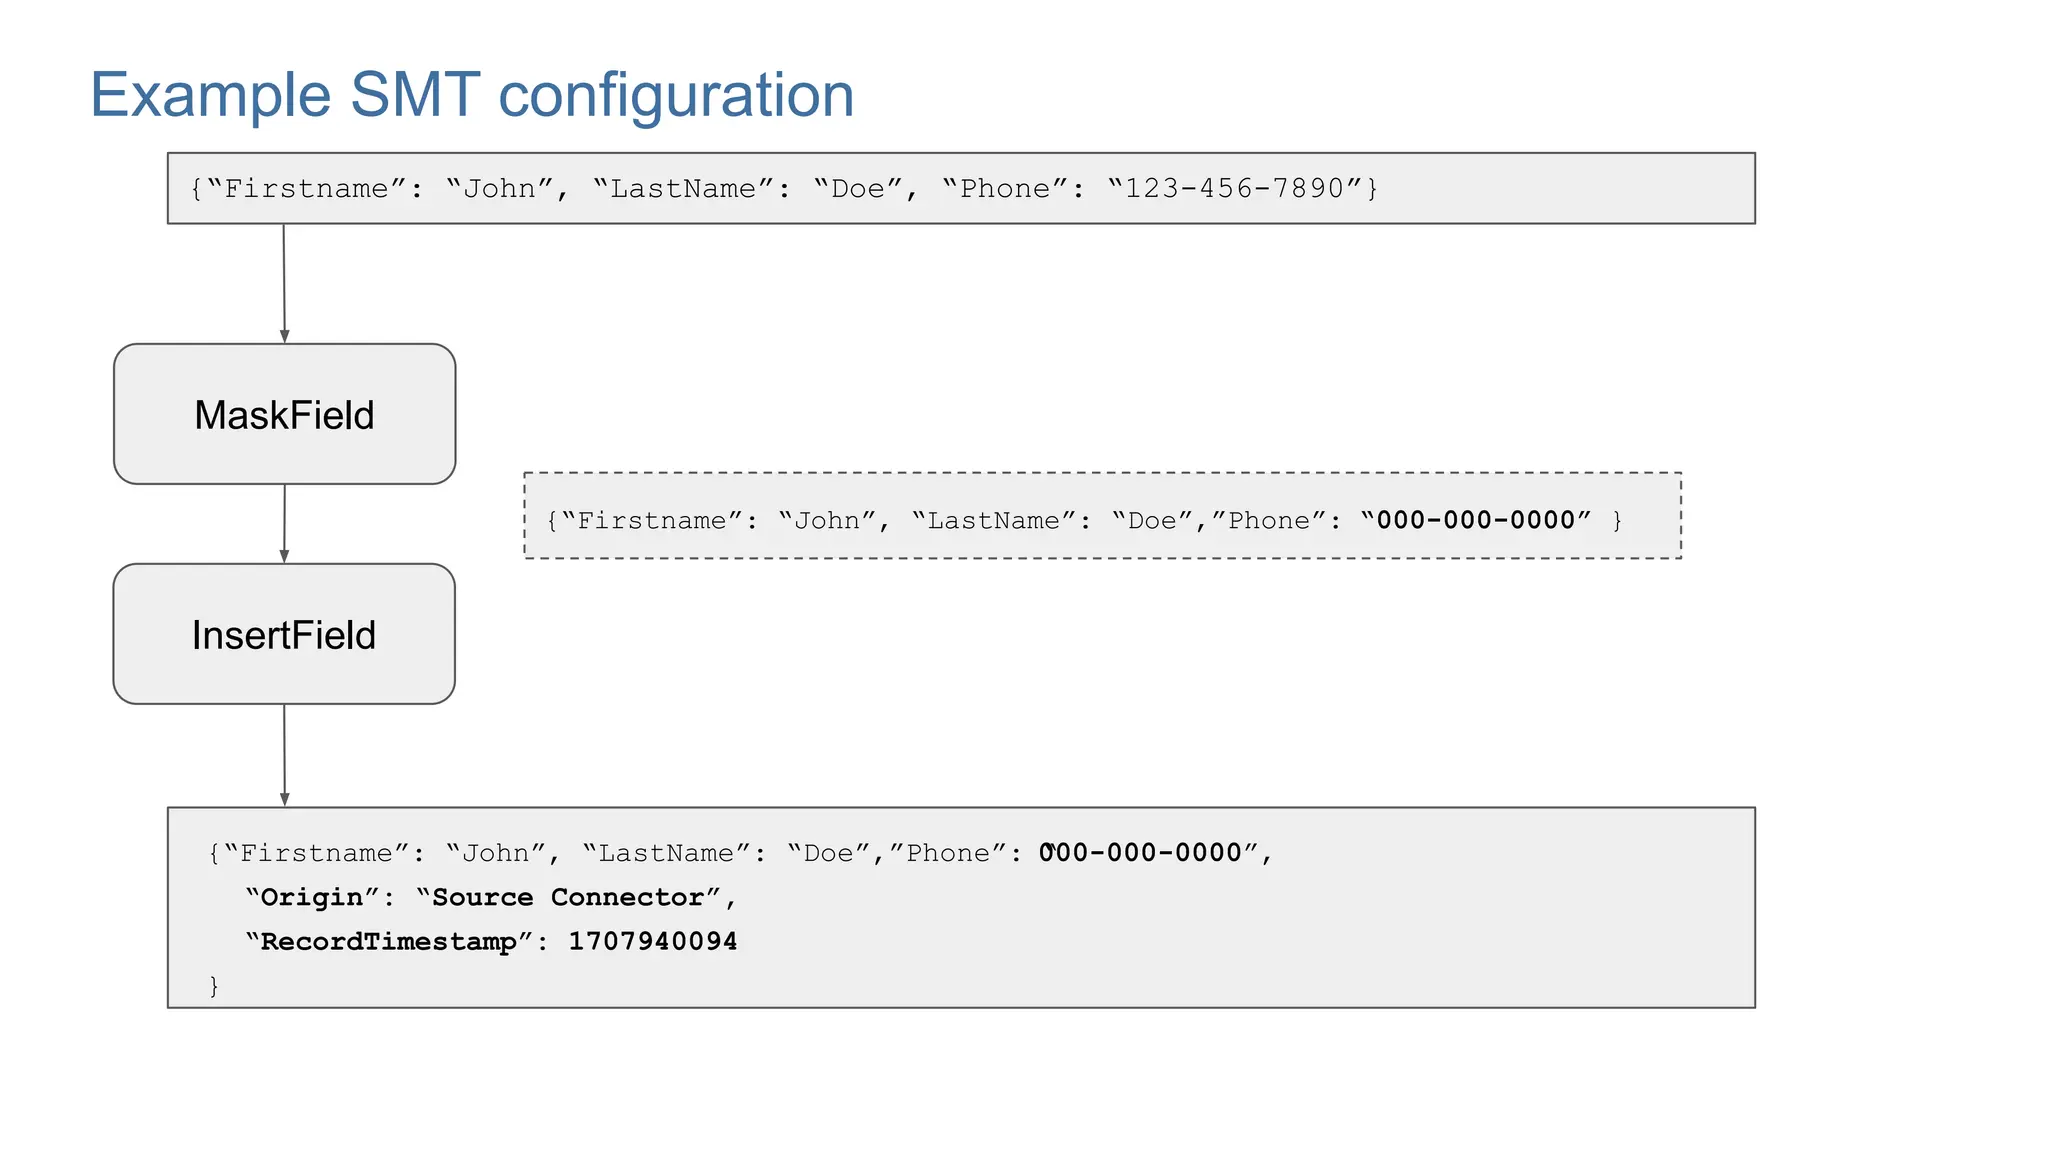
Task: Click the closing brace in the bottom box
Action: tap(214, 986)
